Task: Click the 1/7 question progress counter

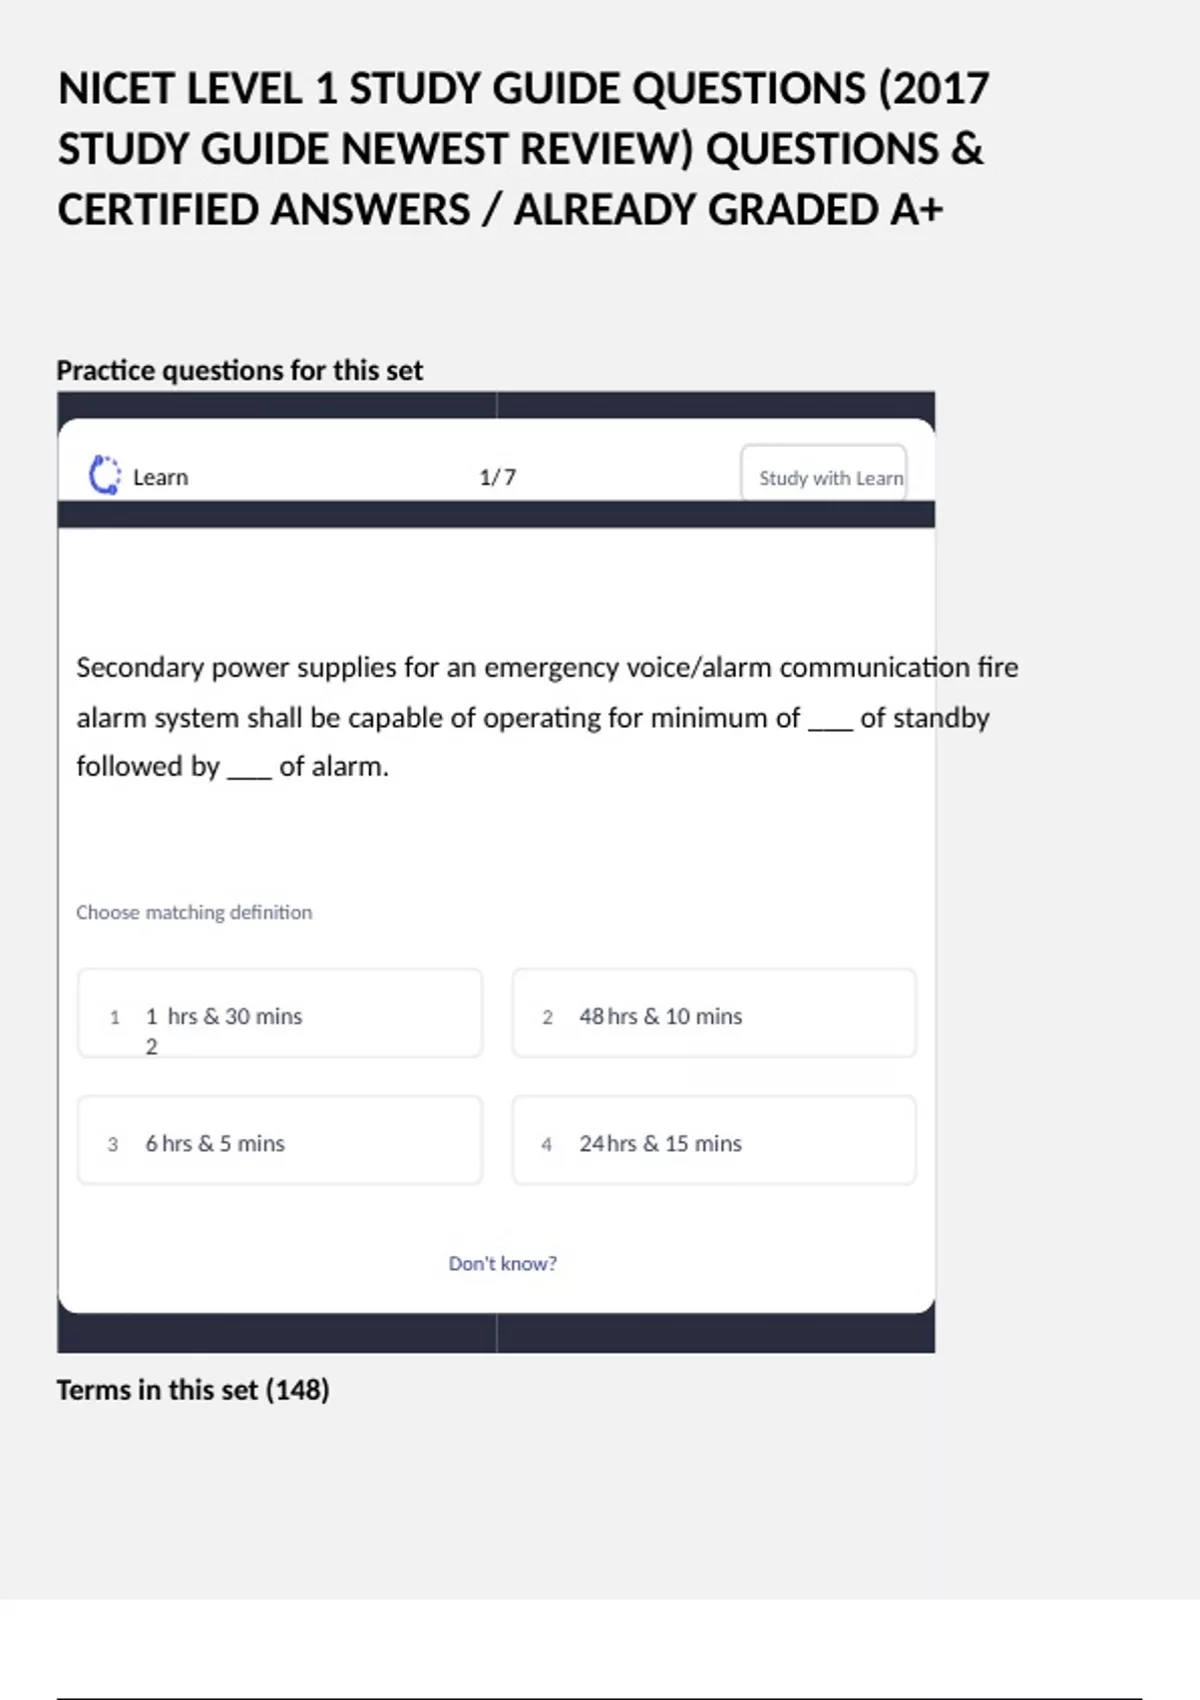Action: (497, 478)
